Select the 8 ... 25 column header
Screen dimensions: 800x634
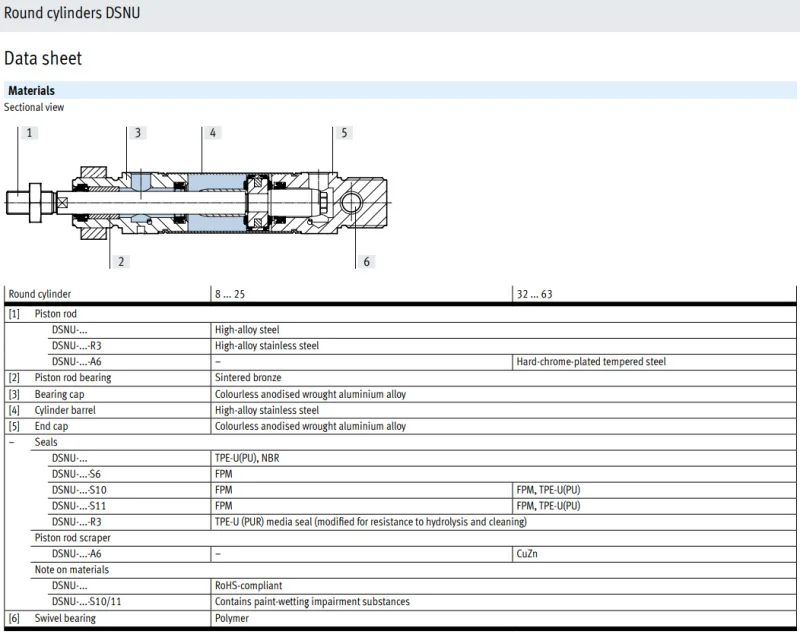click(x=231, y=294)
